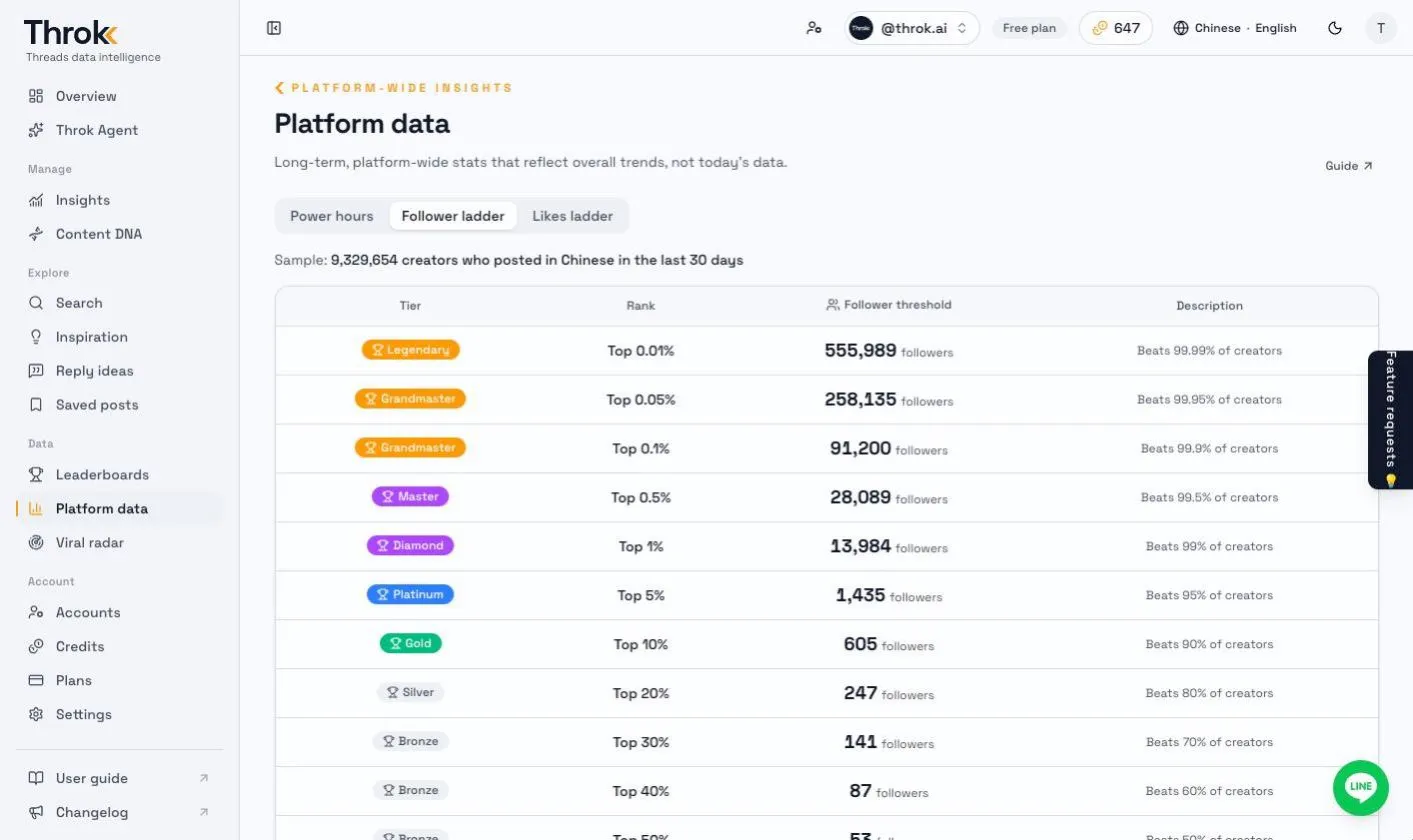Viewport: 1413px width, 840px height.
Task: Click the Overview grid icon in sidebar
Action: coord(36,96)
